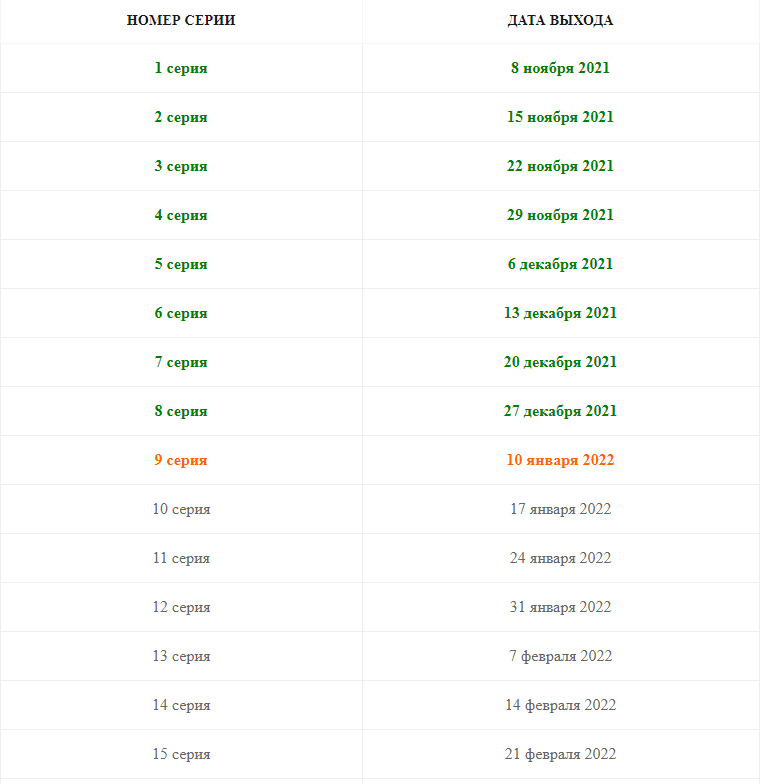Click the date "15 ноября 2021"
This screenshot has width=761, height=784.
(x=560, y=117)
